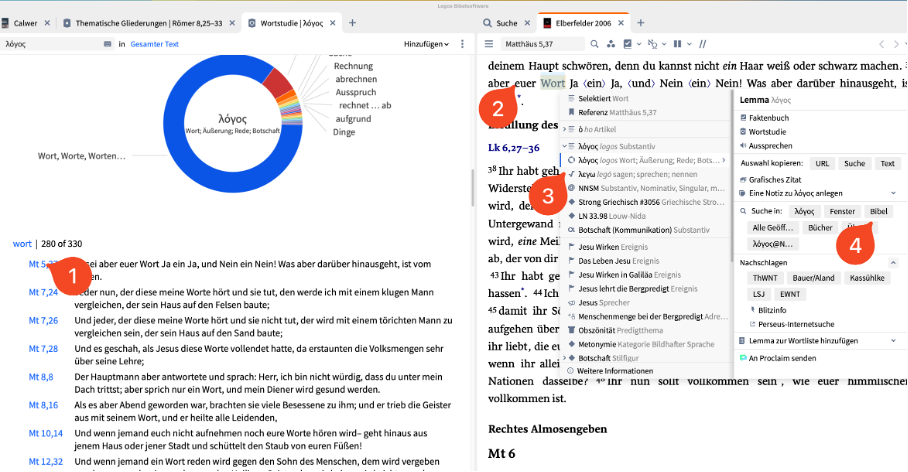
Task: Expand Eine Notiz zu λόγος anlegen options
Action: click(894, 193)
